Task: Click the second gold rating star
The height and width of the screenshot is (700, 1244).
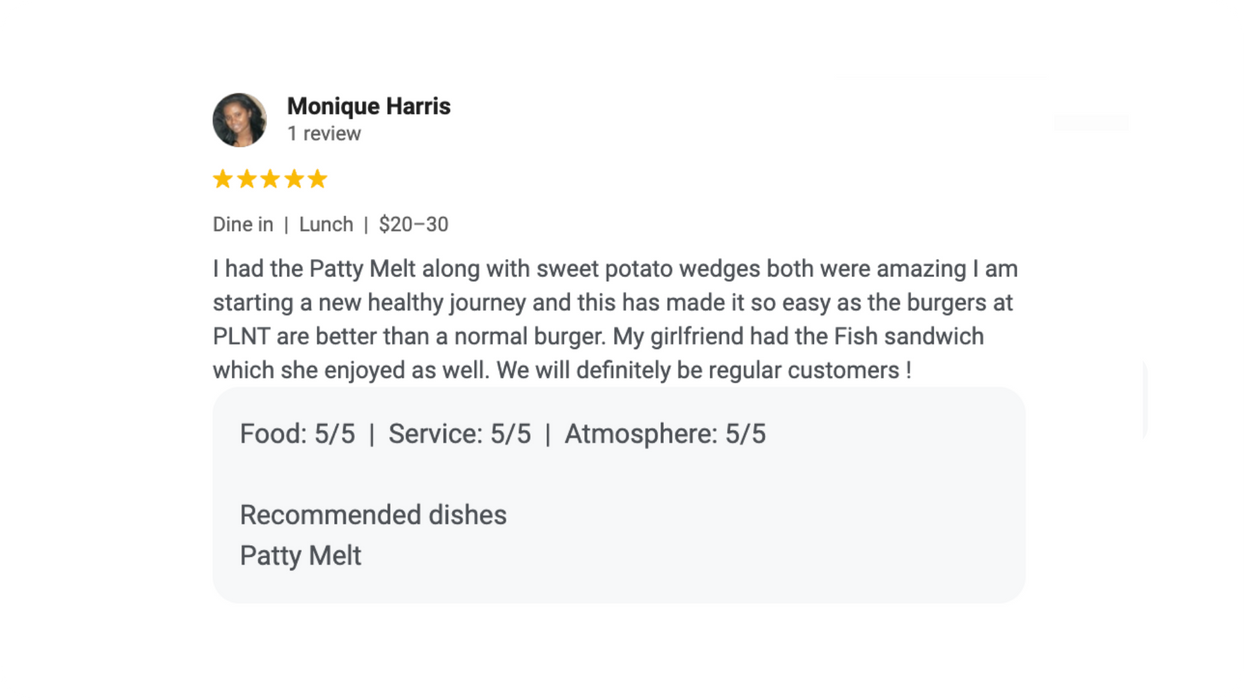Action: tap(246, 179)
